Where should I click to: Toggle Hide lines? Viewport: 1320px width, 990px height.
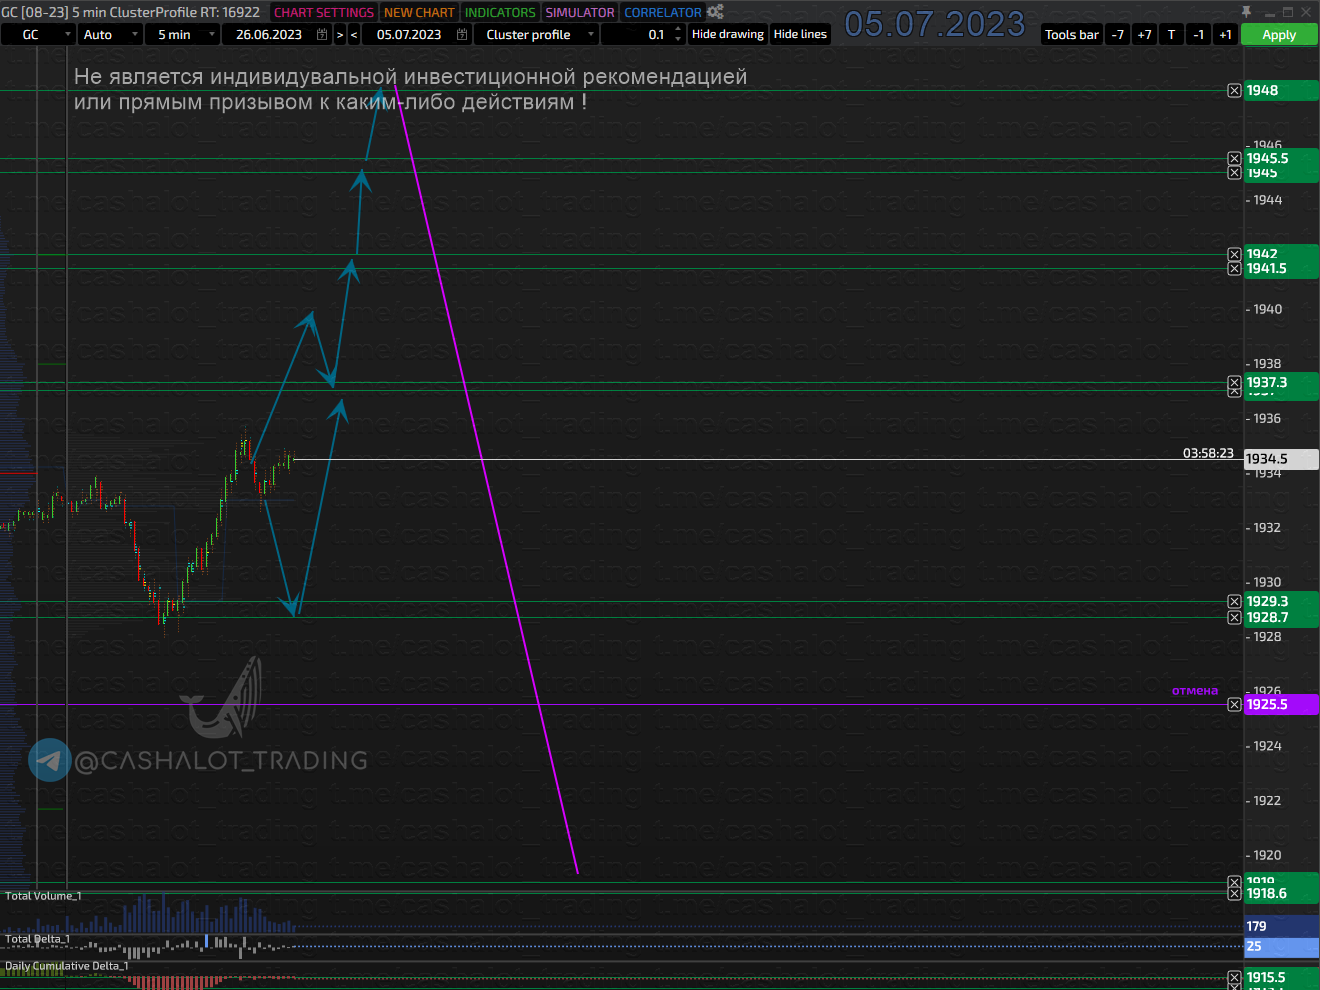[x=800, y=34]
